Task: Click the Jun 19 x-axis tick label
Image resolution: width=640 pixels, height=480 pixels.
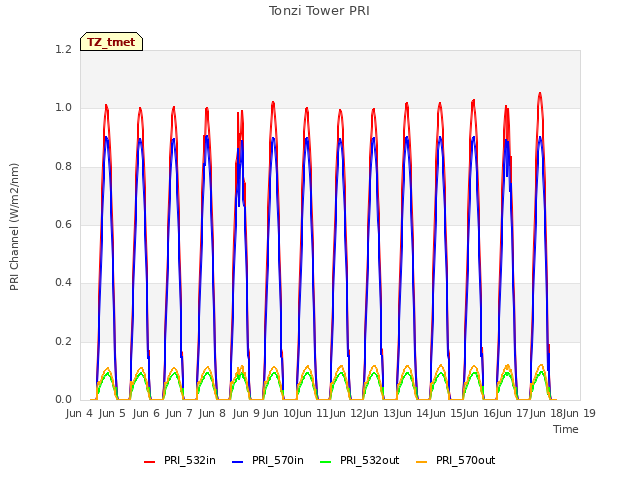Action: [579, 413]
